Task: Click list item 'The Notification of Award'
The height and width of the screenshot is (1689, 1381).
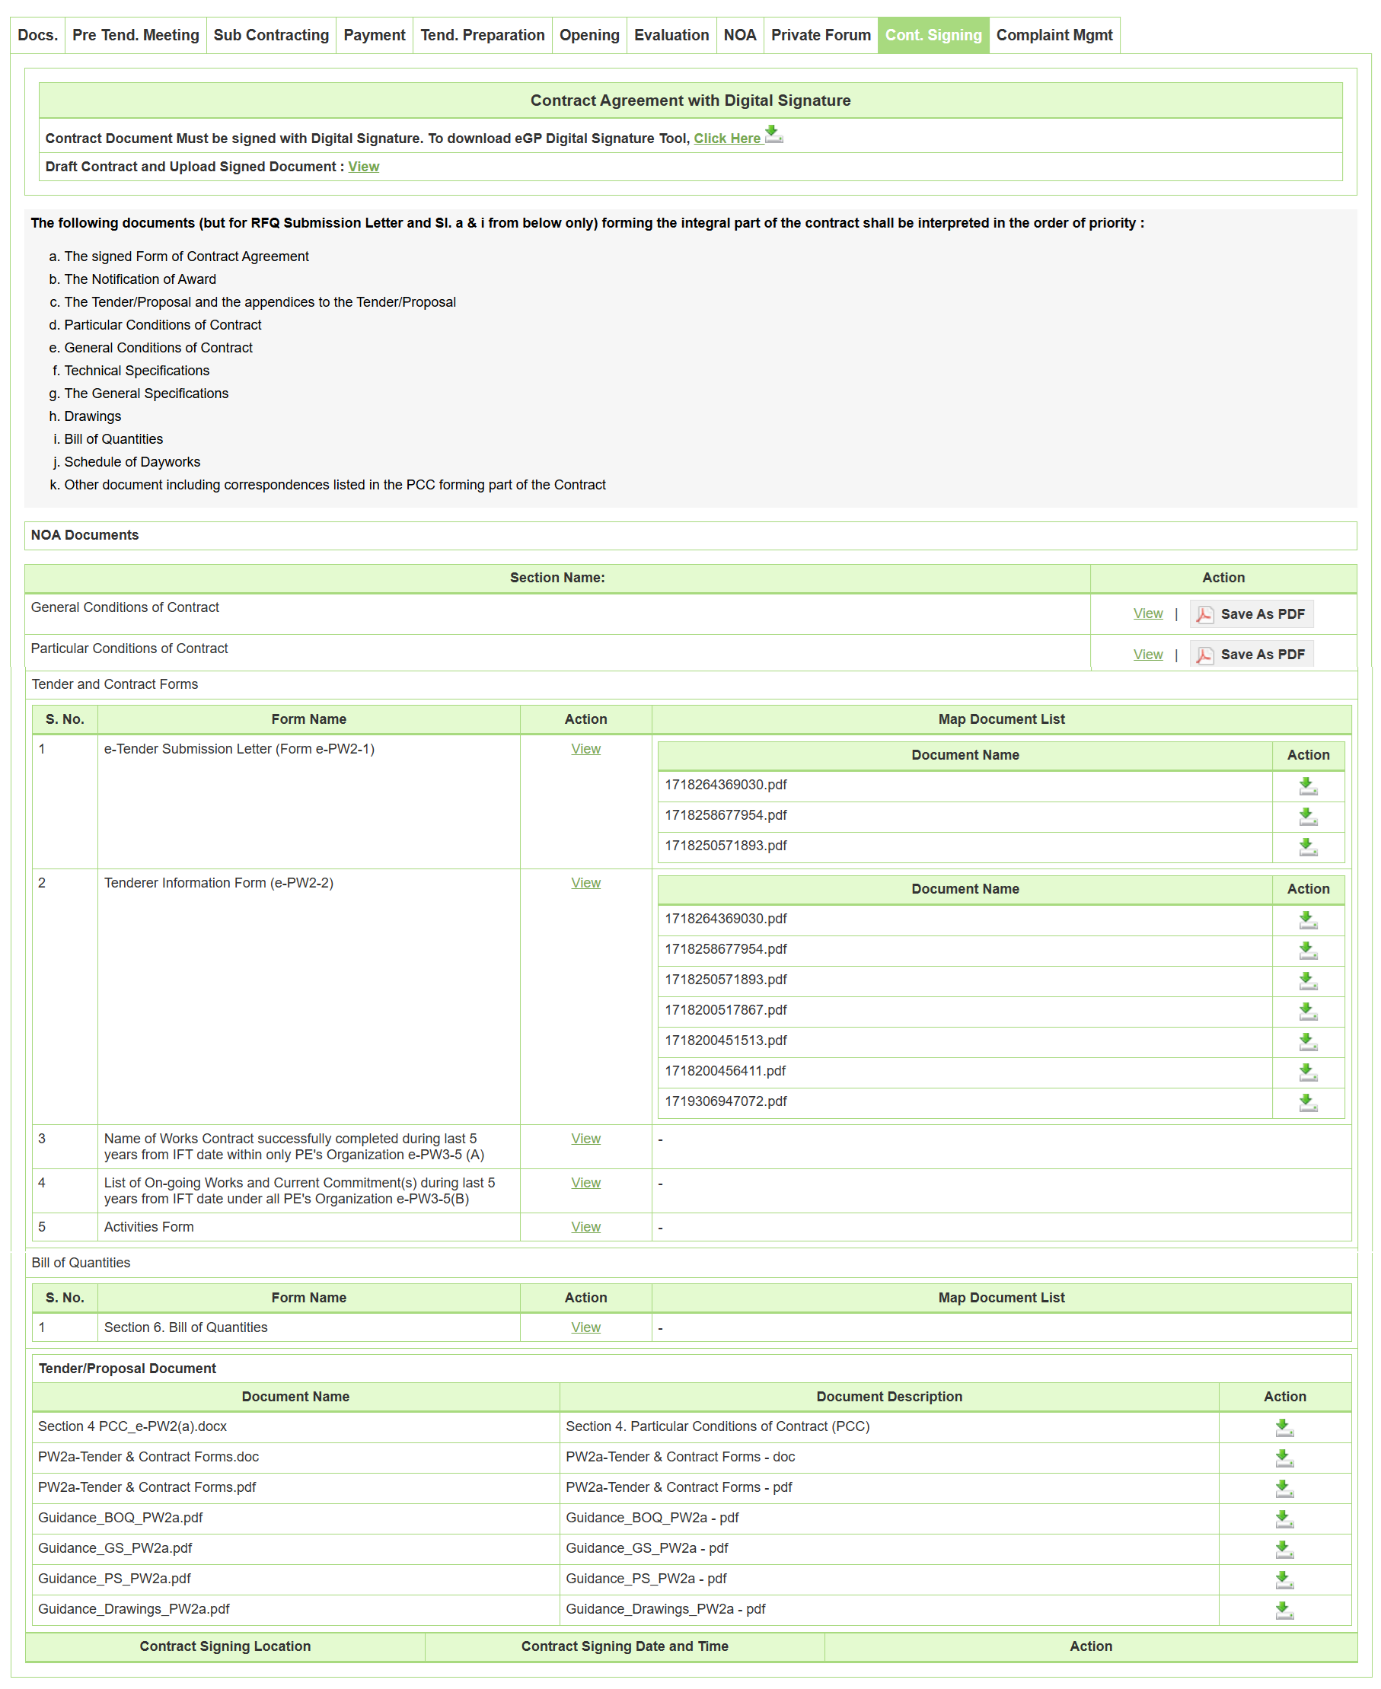Action: tap(140, 280)
